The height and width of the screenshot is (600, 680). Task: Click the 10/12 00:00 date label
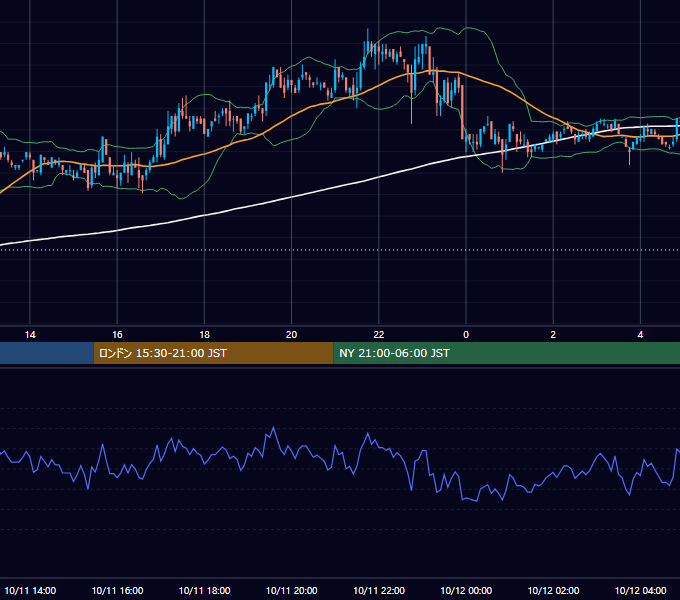466,590
